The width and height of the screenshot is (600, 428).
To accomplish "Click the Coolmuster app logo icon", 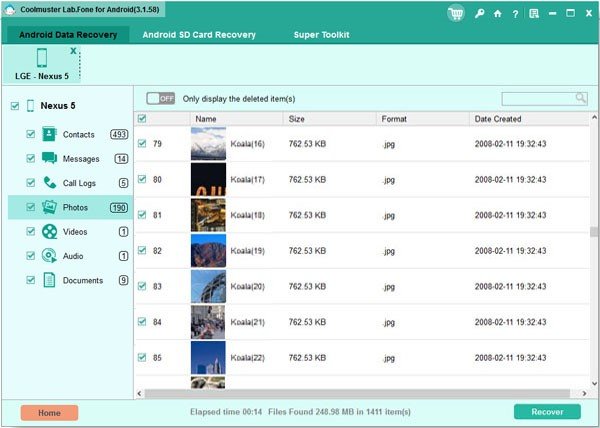I will [x=8, y=10].
